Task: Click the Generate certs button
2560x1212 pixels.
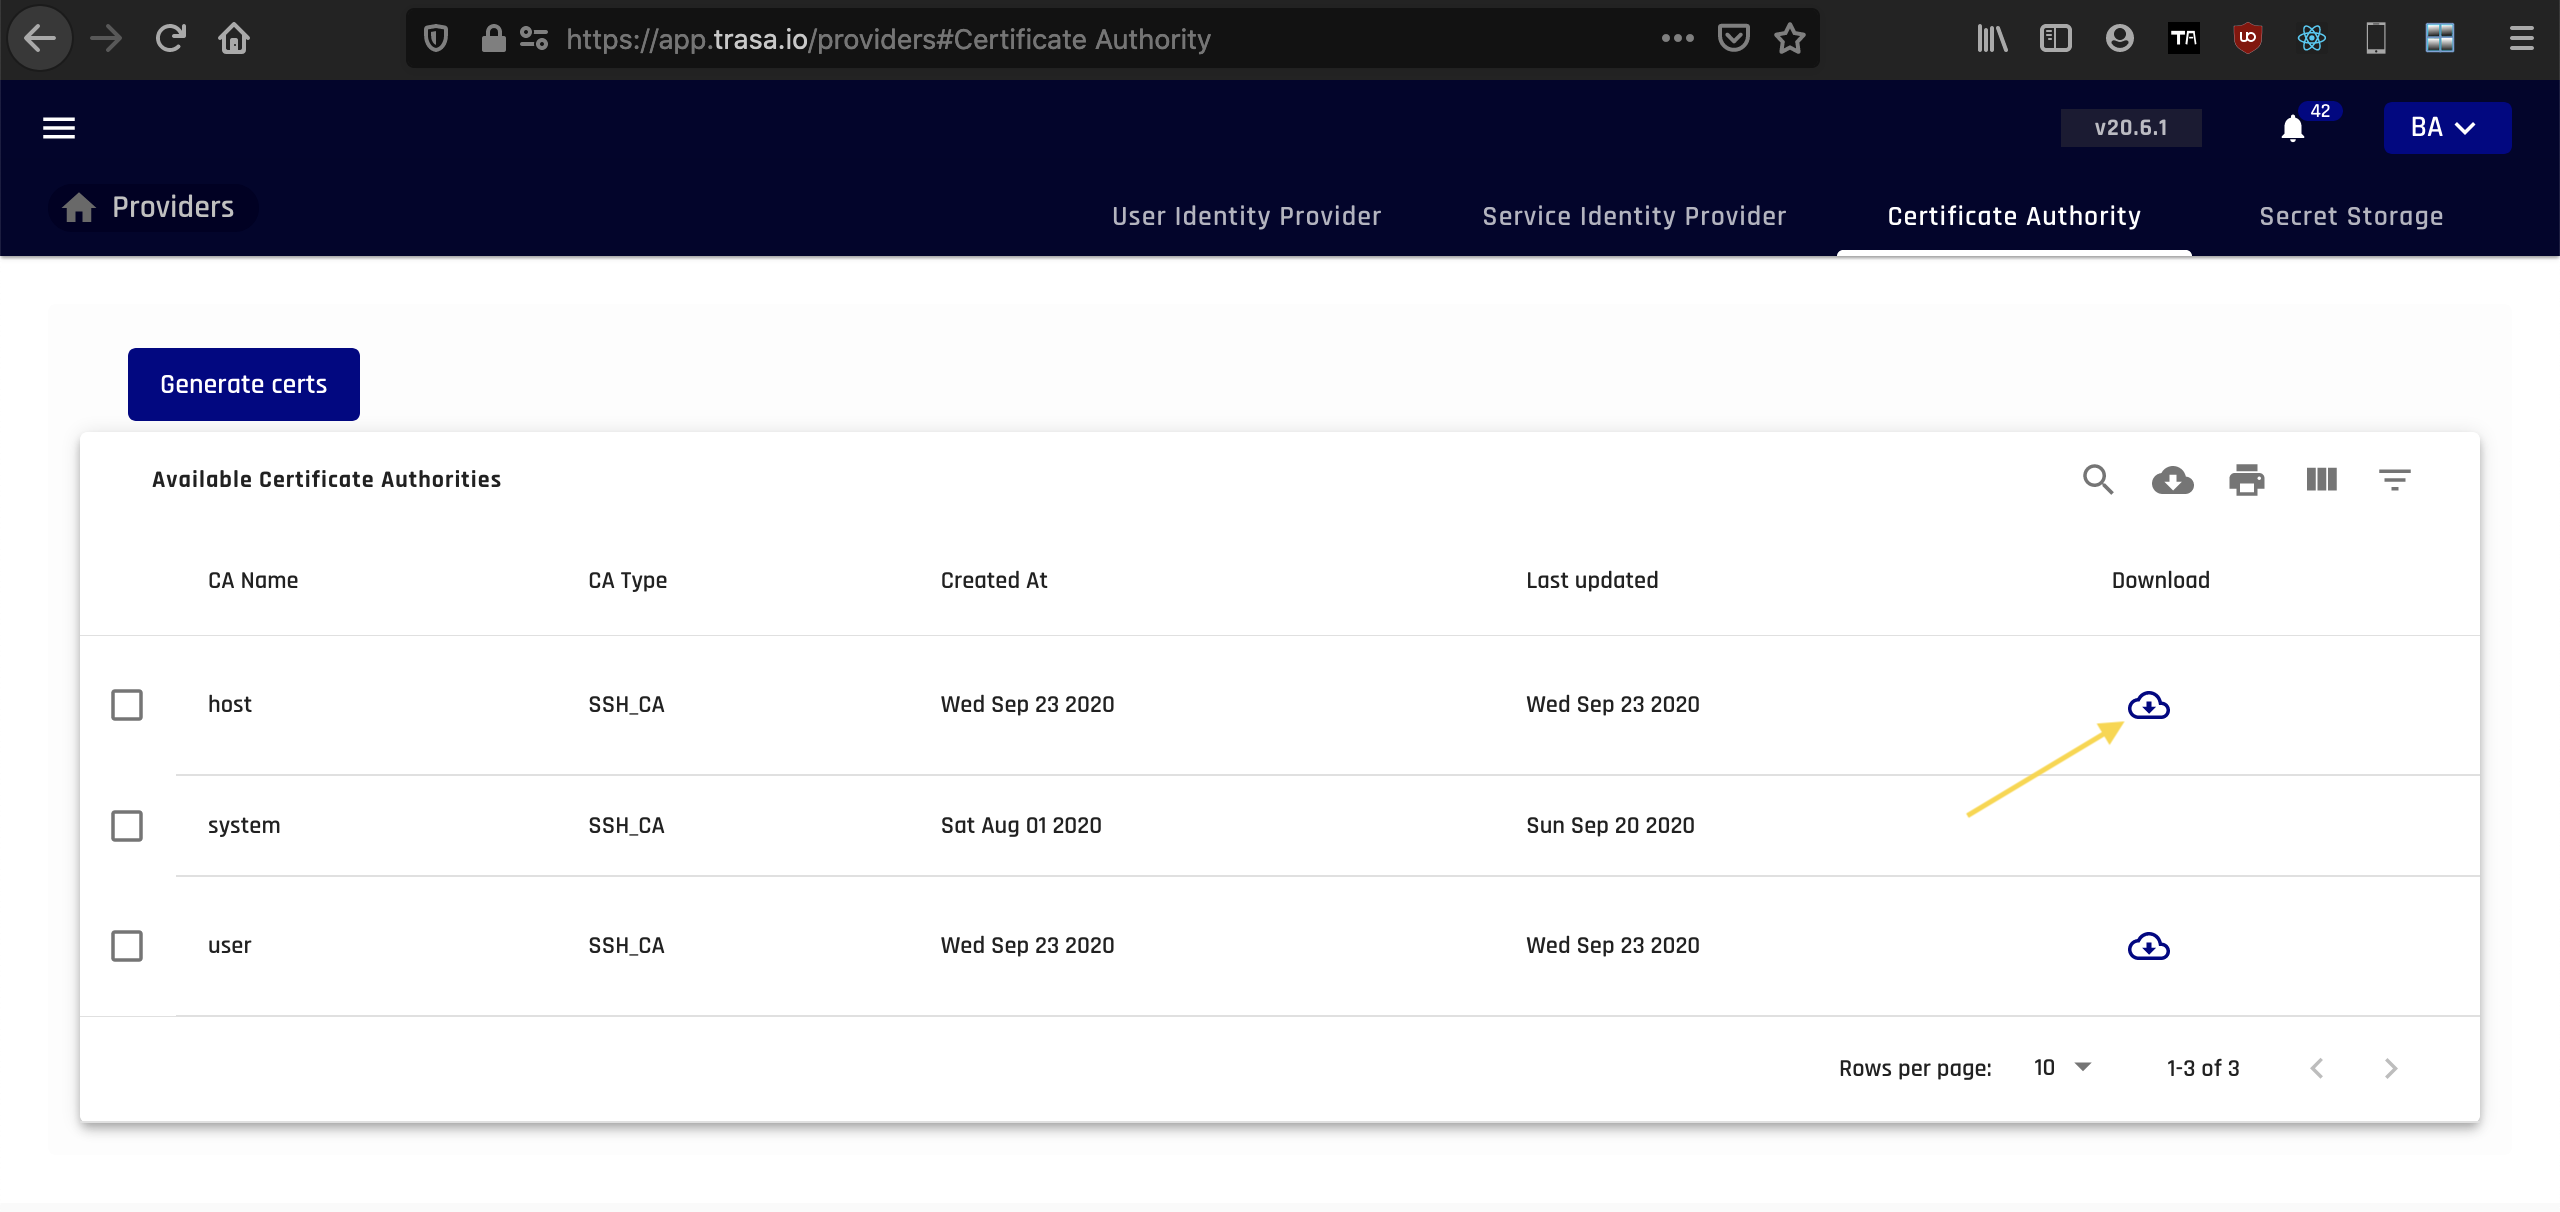Action: tap(243, 384)
